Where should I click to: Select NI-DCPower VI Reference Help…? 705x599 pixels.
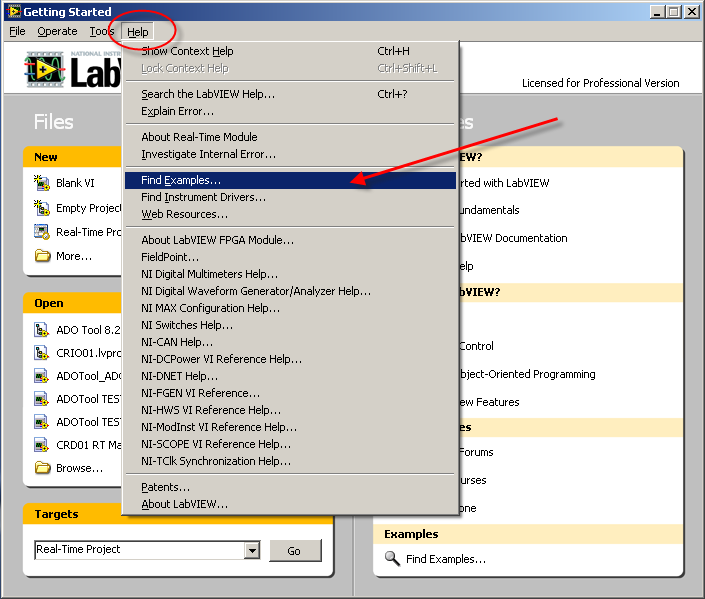290,359
